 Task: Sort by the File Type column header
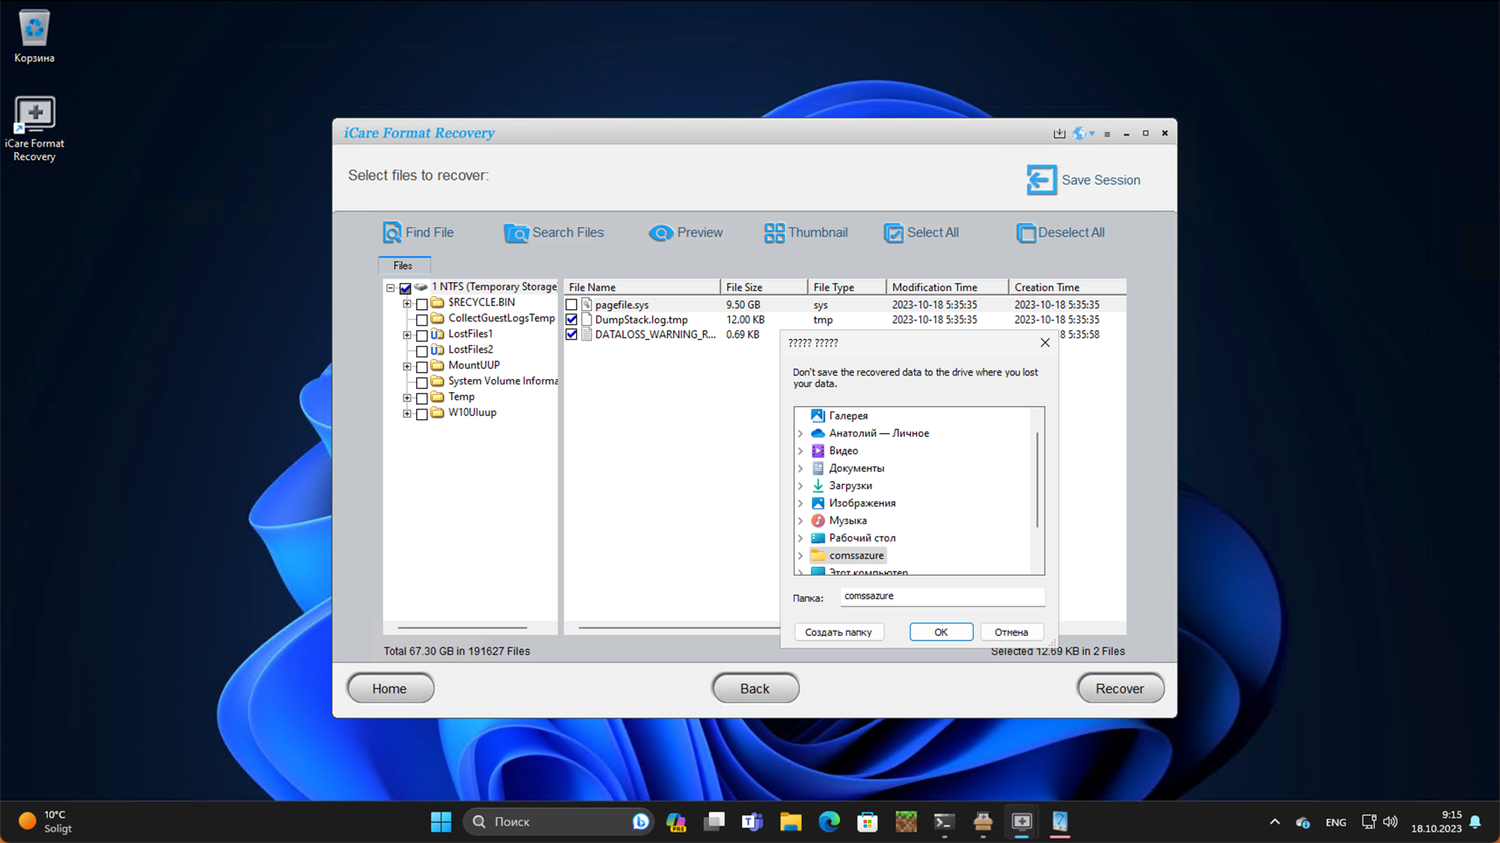[x=847, y=287]
